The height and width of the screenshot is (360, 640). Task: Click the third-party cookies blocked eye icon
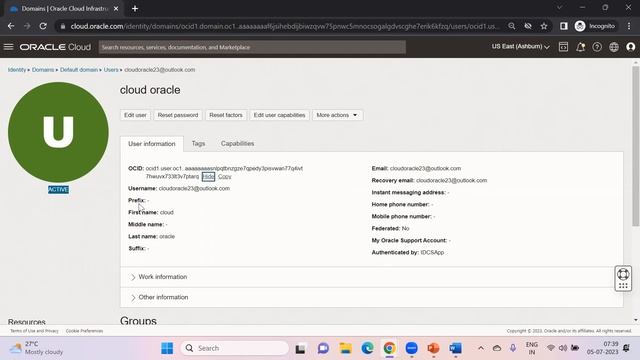528,26
